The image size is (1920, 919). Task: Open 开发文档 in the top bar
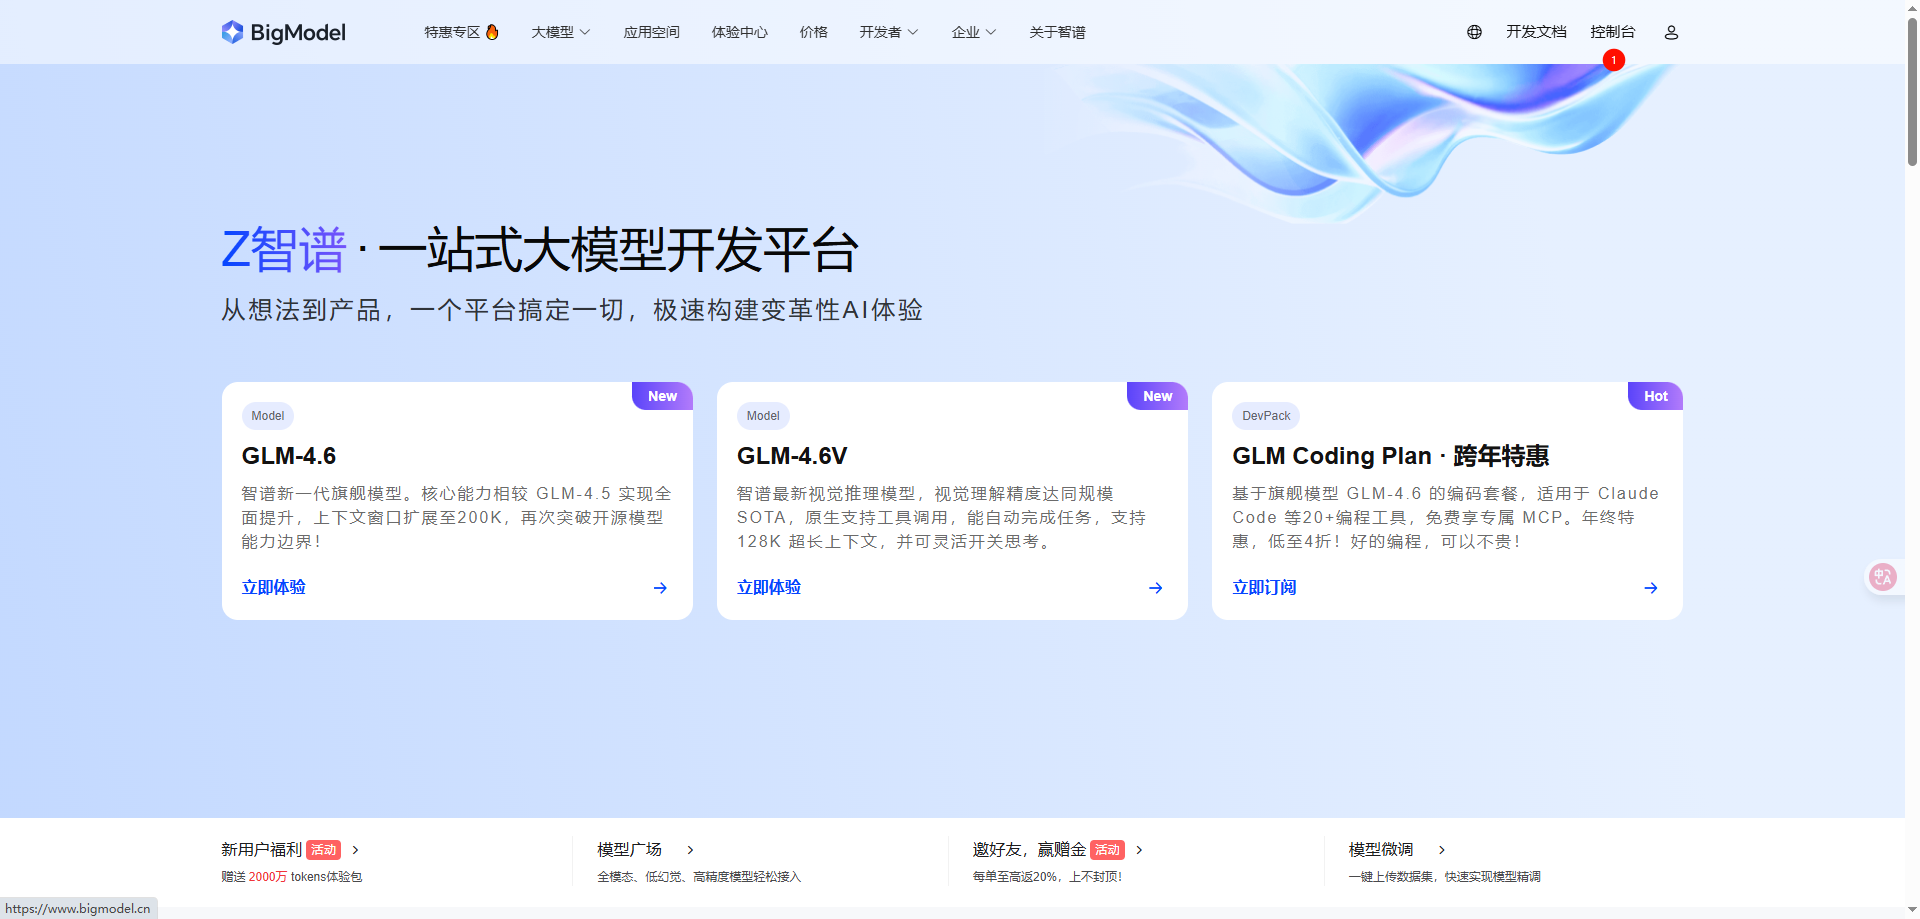tap(1536, 32)
